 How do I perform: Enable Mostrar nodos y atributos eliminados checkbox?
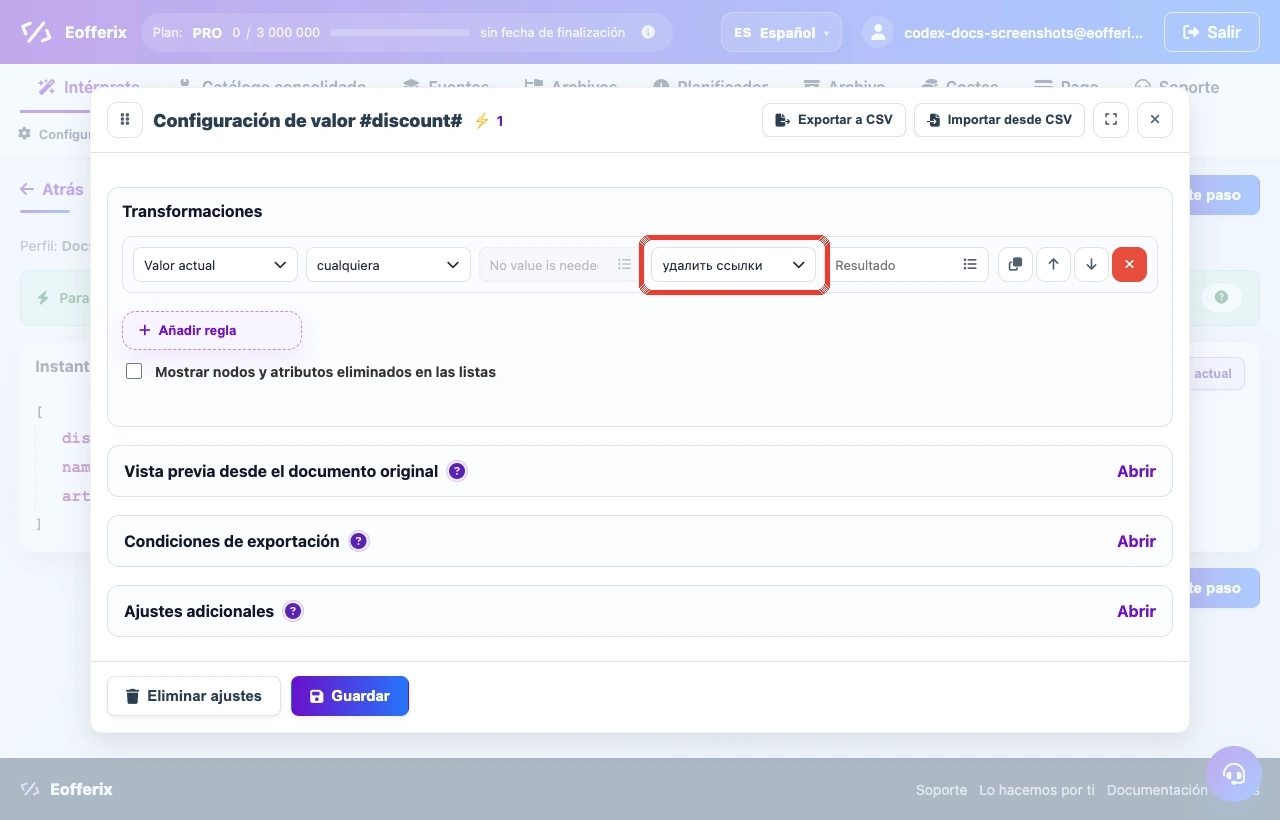point(134,372)
